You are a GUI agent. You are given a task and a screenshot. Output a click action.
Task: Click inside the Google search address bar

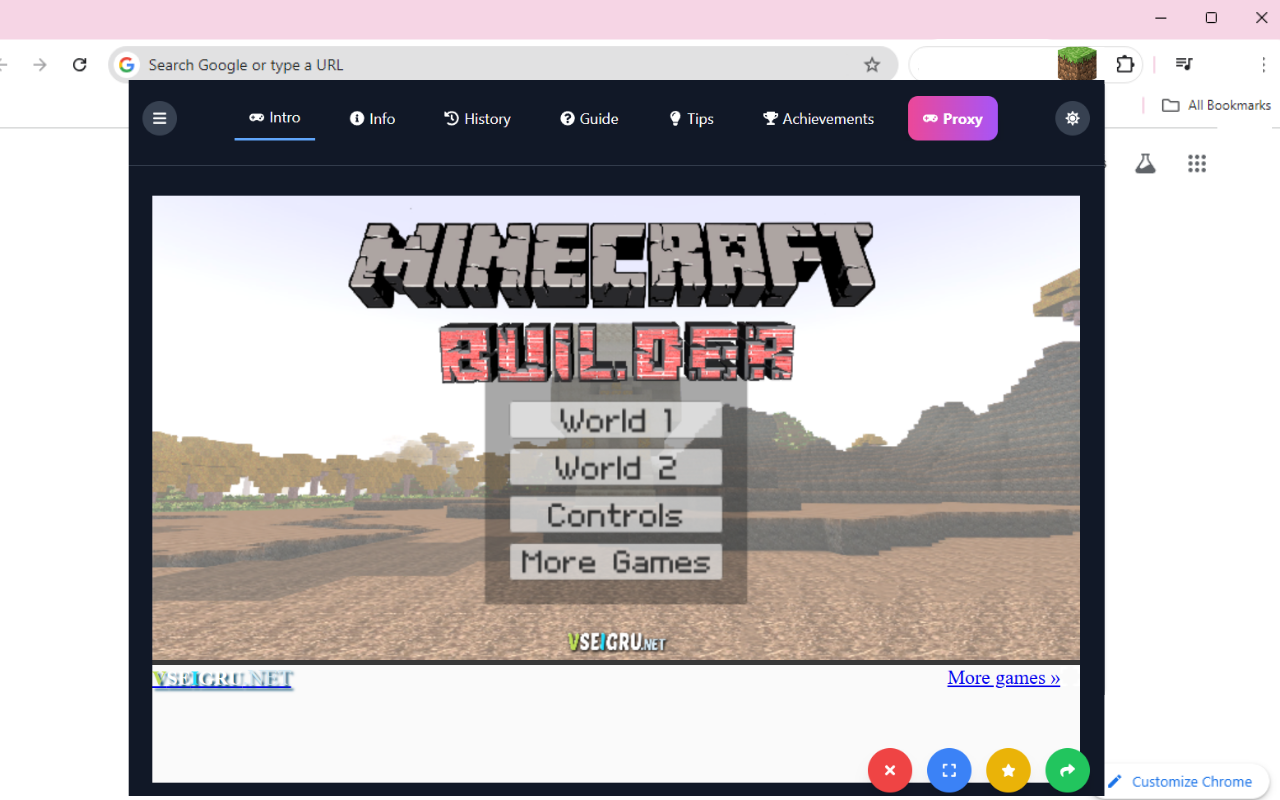point(400,63)
